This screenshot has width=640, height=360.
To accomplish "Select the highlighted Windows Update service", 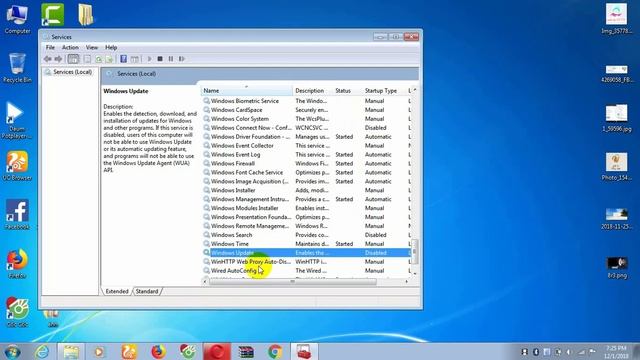I will [x=306, y=253].
